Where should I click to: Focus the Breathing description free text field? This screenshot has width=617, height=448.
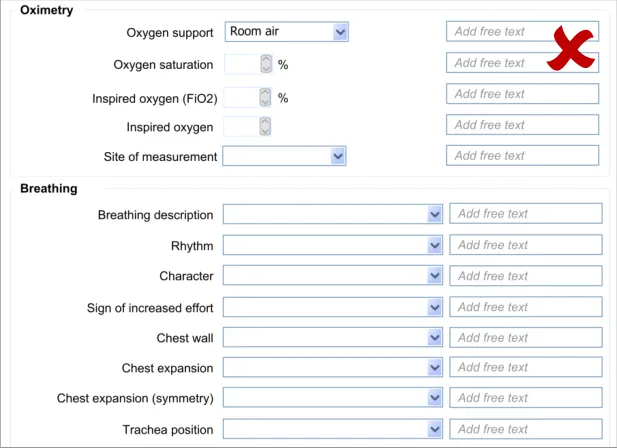tap(526, 214)
